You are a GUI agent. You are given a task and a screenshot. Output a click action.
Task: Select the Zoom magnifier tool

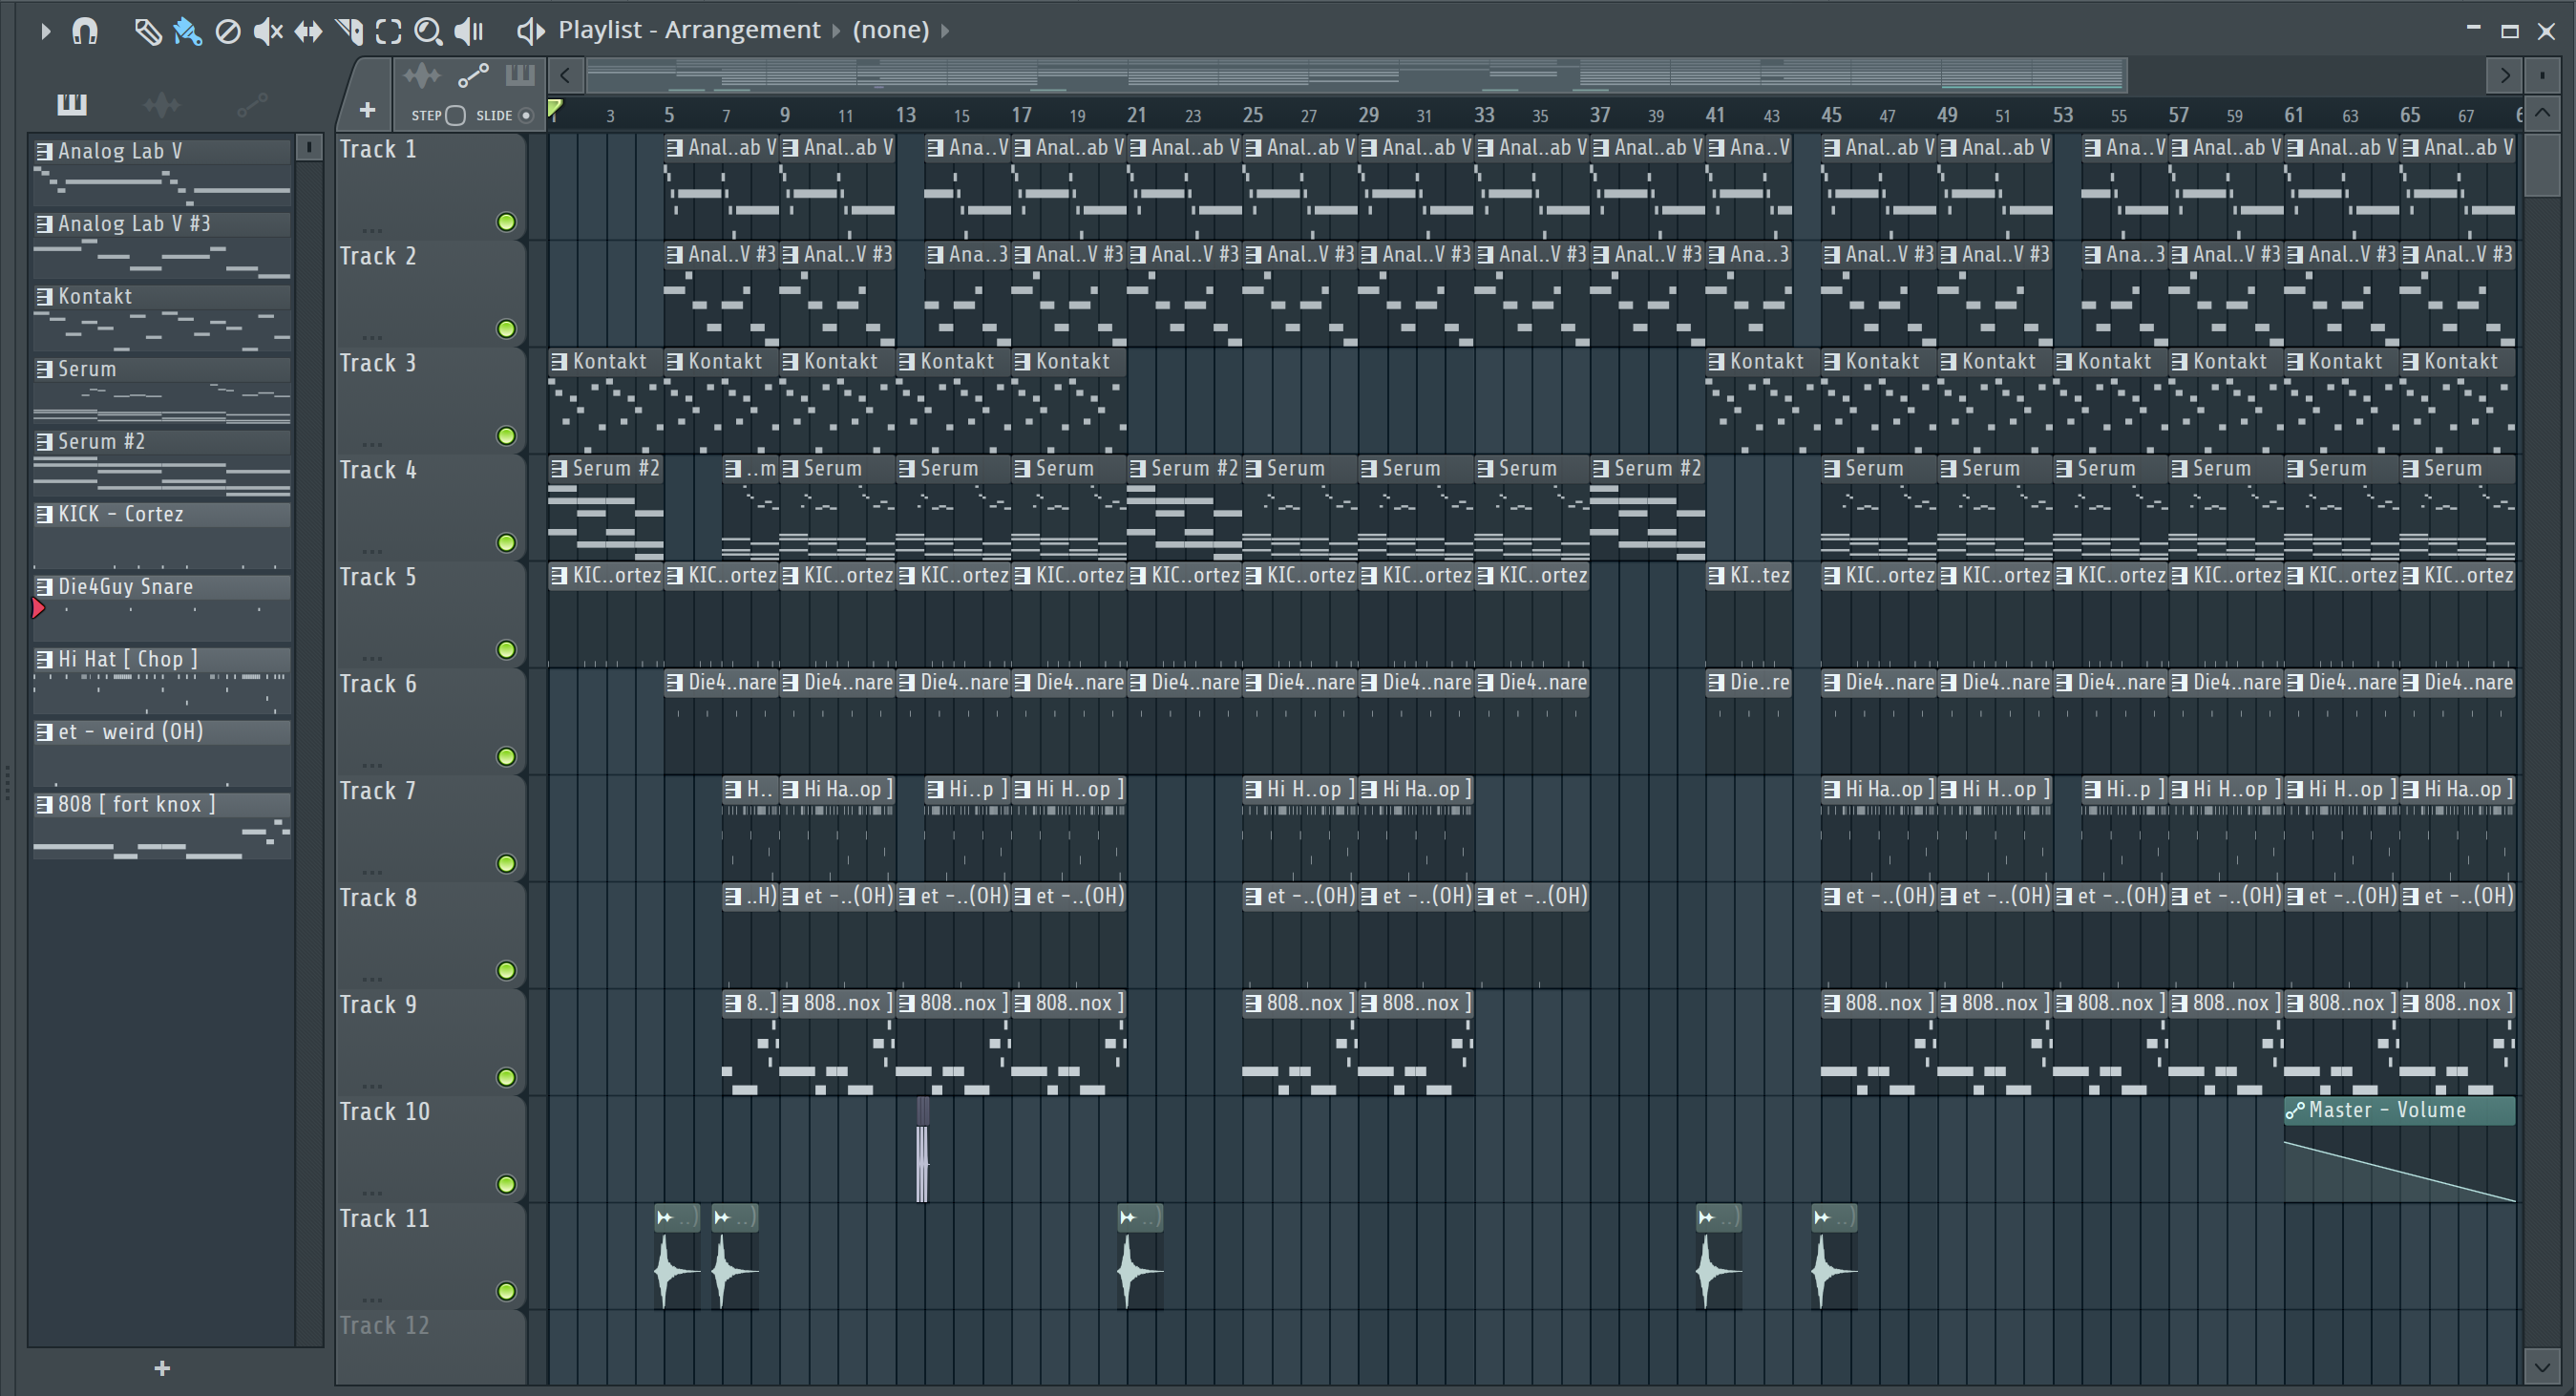(428, 32)
